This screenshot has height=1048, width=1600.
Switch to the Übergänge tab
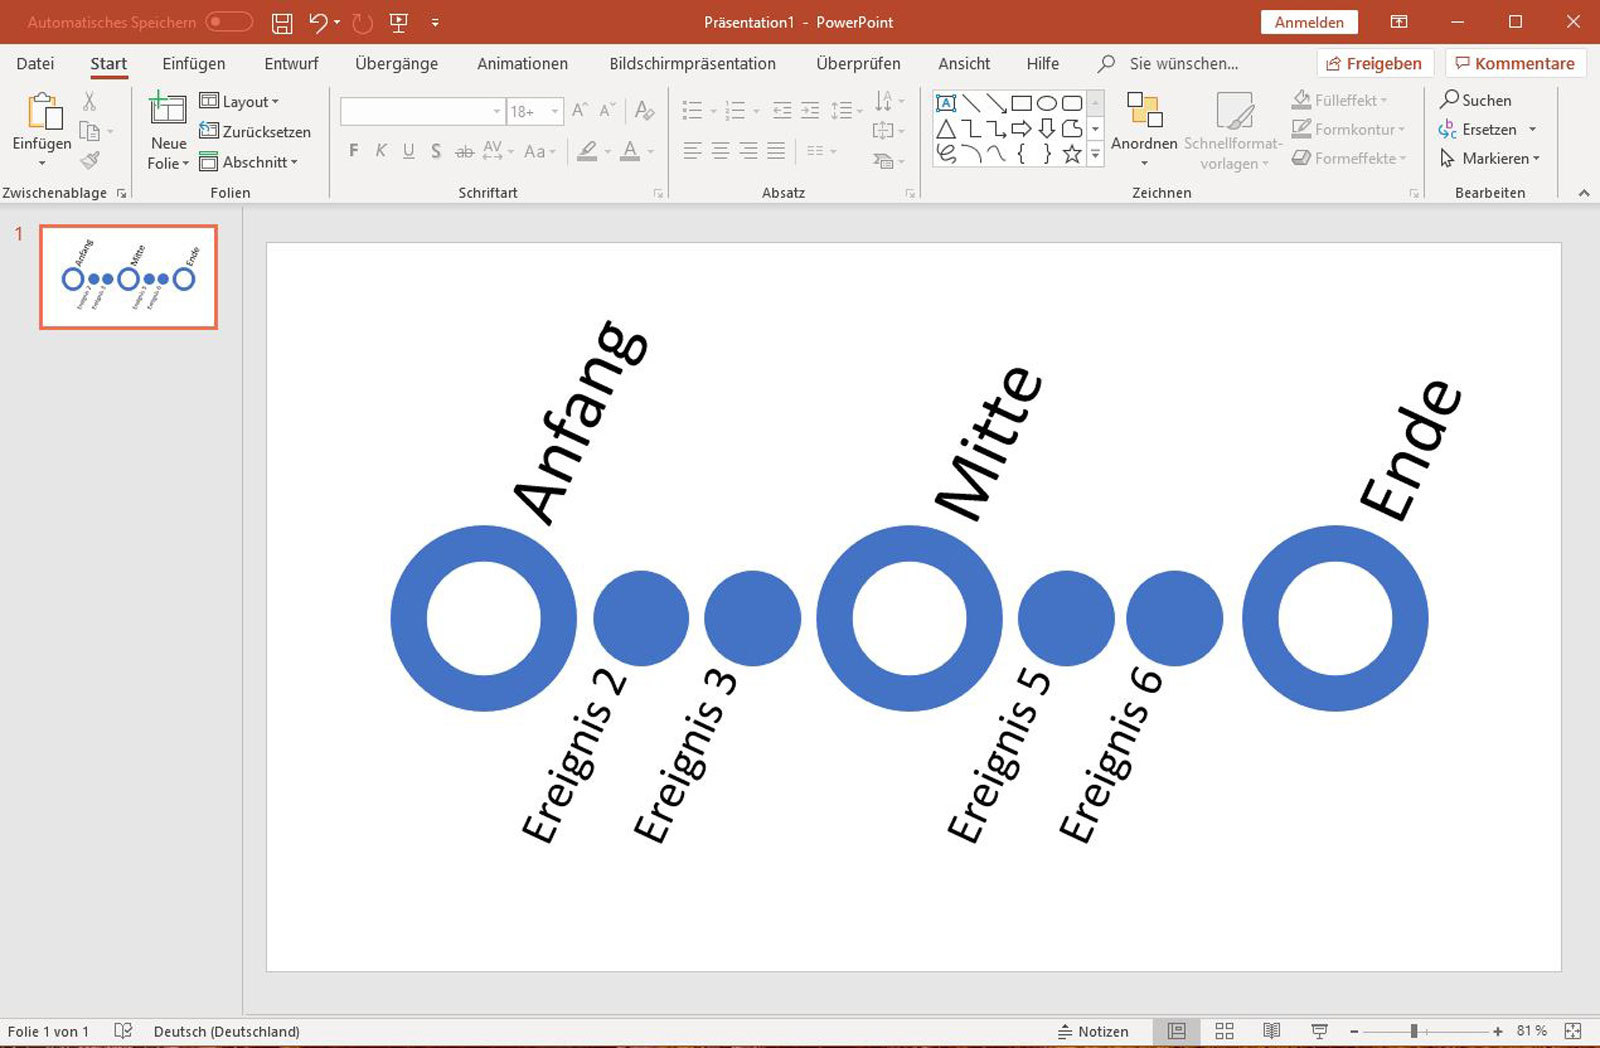[x=396, y=63]
